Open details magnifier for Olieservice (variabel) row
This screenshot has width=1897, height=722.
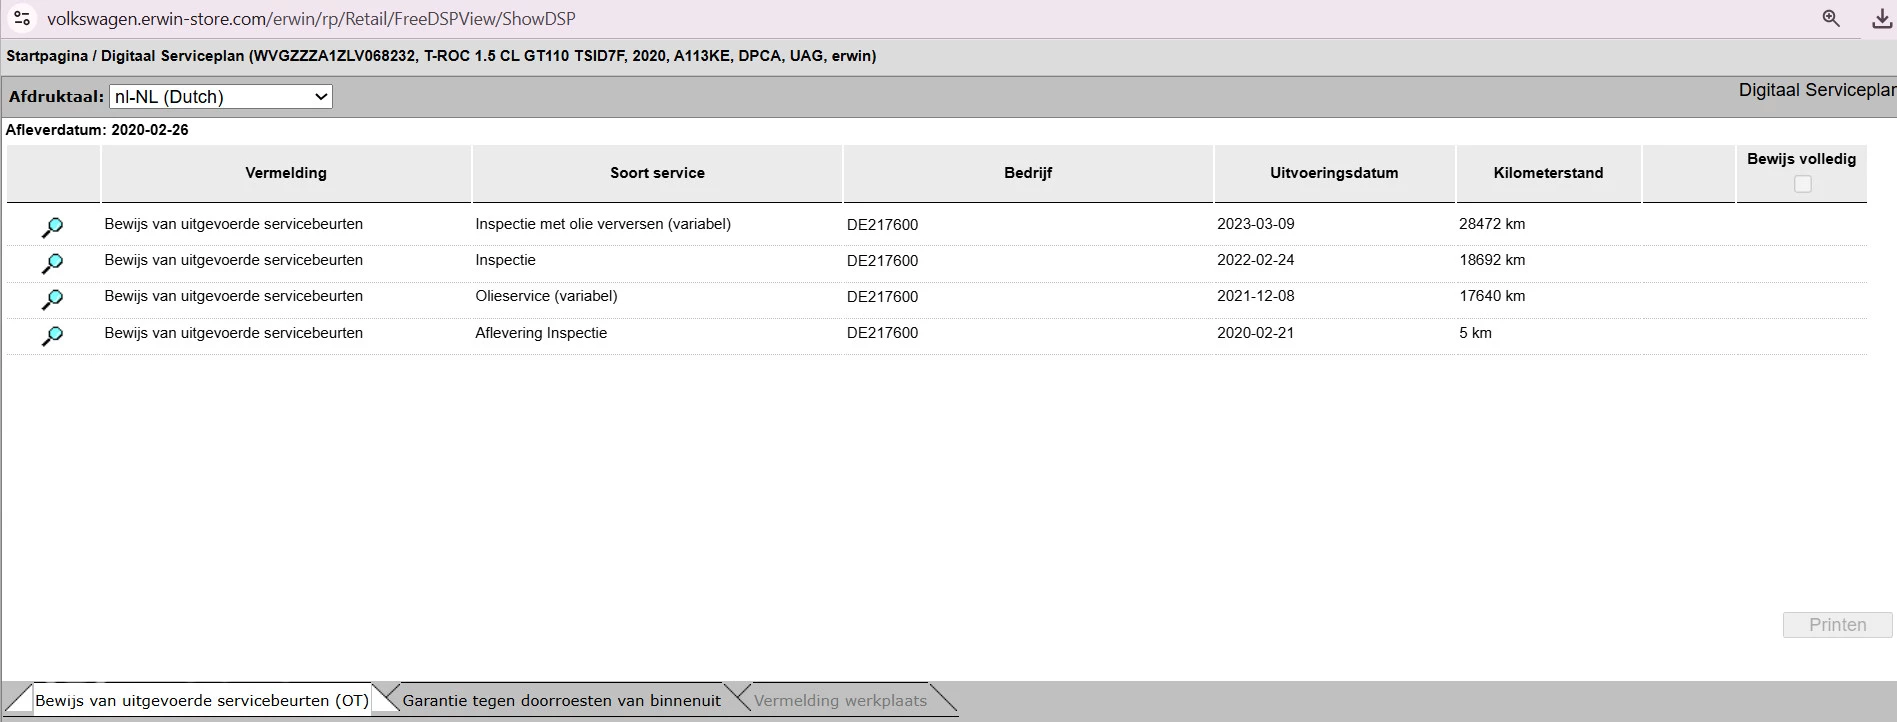tap(52, 300)
